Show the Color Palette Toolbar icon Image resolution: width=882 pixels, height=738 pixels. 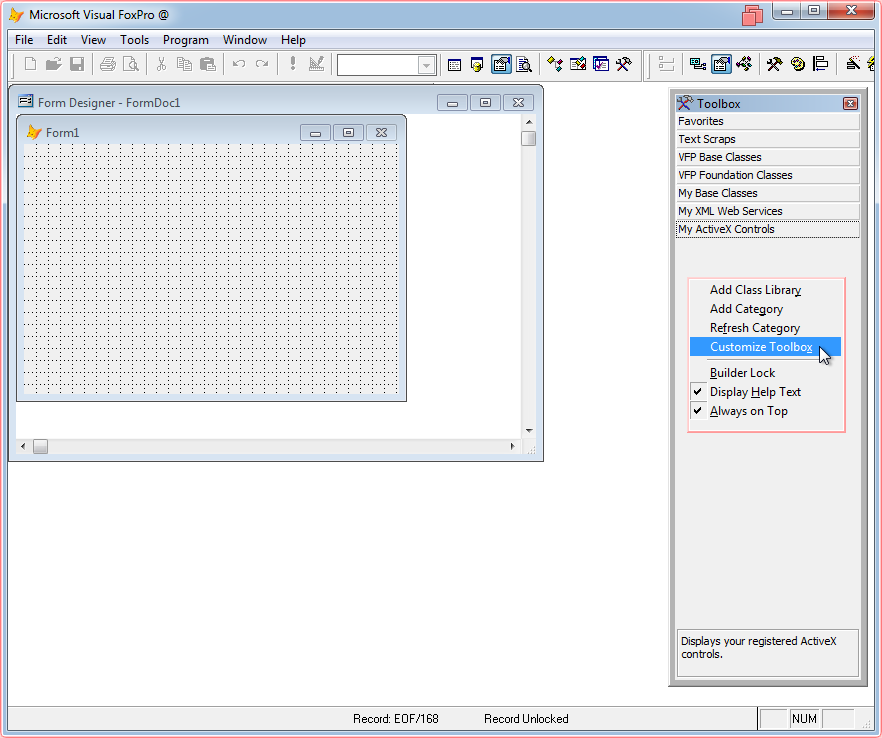click(x=798, y=65)
